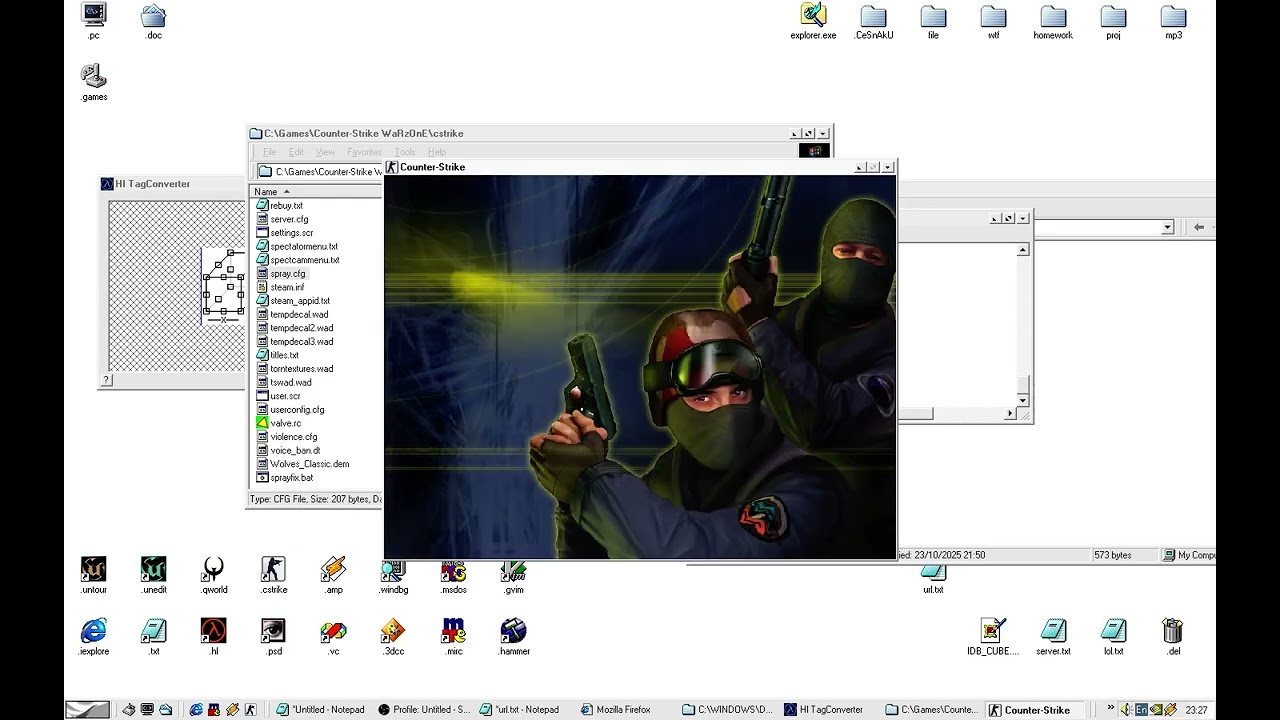The image size is (1280, 720).
Task: Select userconfig.cfg in the file list
Action: tap(290, 409)
